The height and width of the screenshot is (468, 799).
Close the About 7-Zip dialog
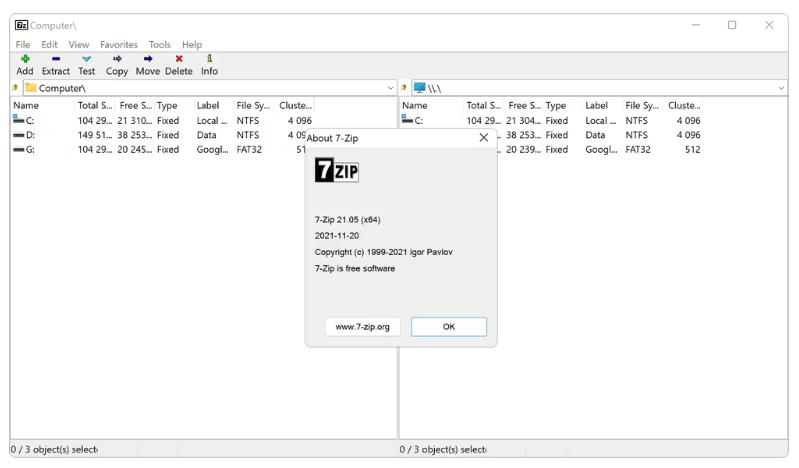click(484, 137)
